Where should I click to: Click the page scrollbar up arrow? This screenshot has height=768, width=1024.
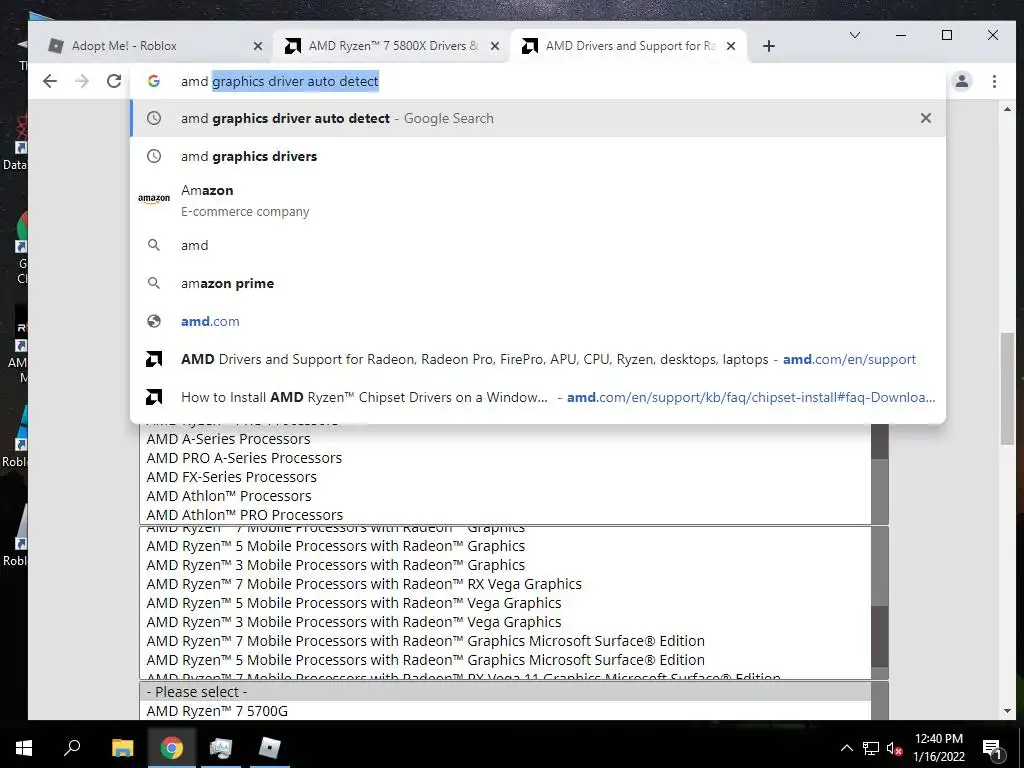(x=1007, y=108)
